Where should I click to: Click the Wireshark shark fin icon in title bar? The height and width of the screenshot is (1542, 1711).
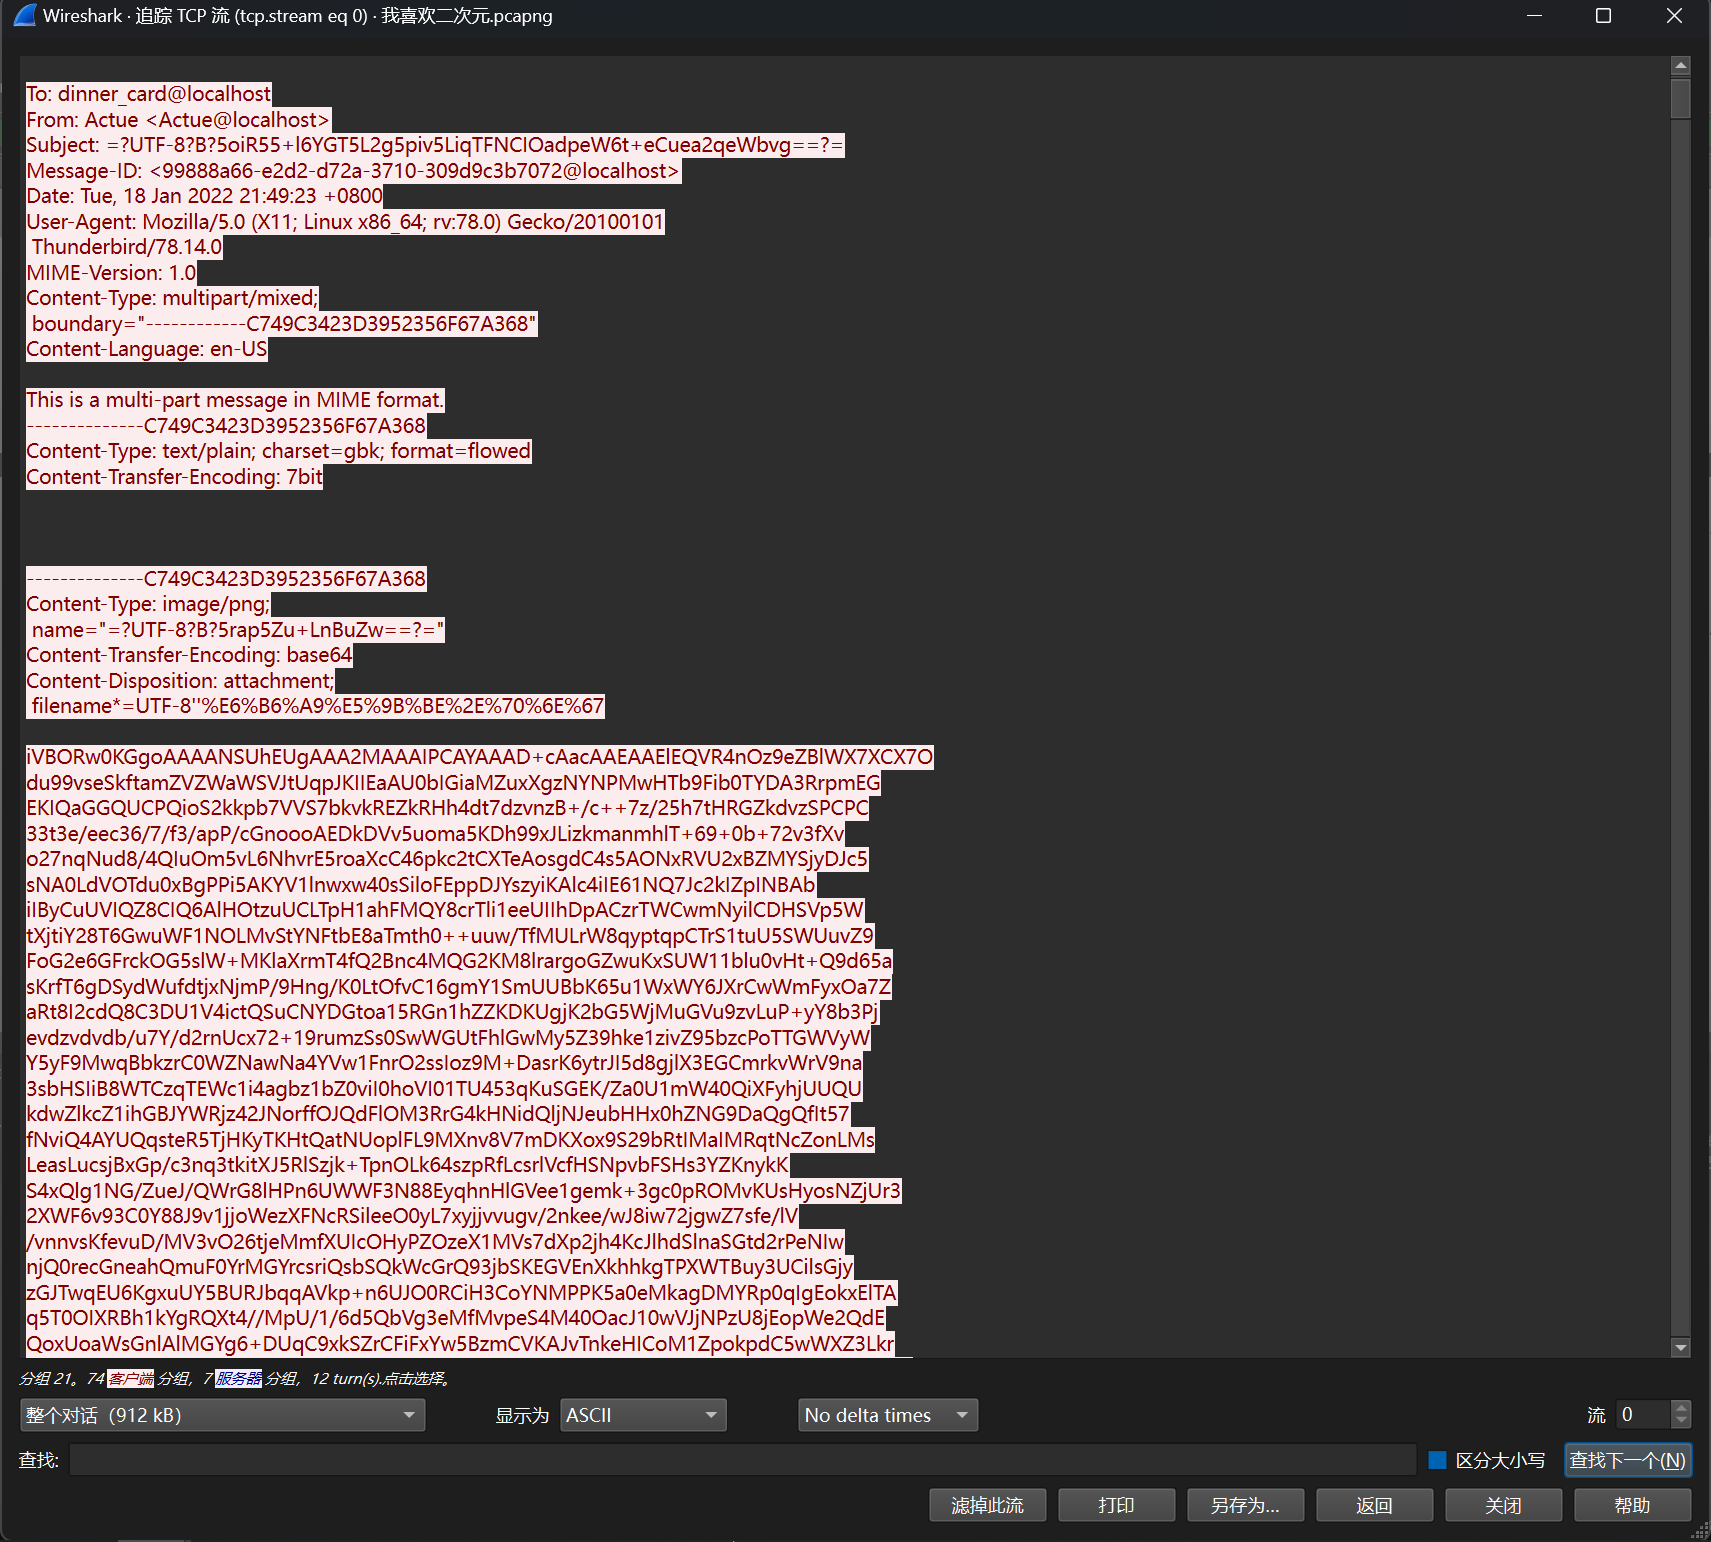pyautogui.click(x=25, y=16)
